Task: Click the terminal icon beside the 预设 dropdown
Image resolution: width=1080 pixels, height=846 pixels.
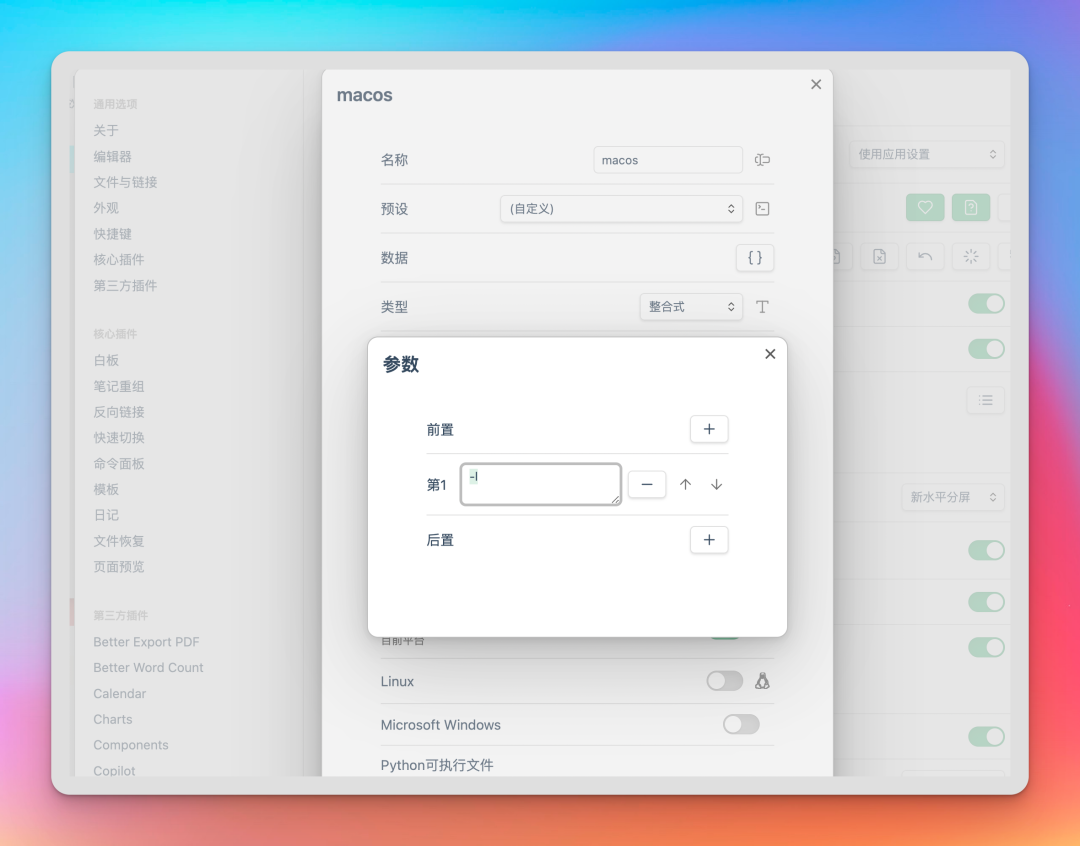Action: pyautogui.click(x=762, y=209)
